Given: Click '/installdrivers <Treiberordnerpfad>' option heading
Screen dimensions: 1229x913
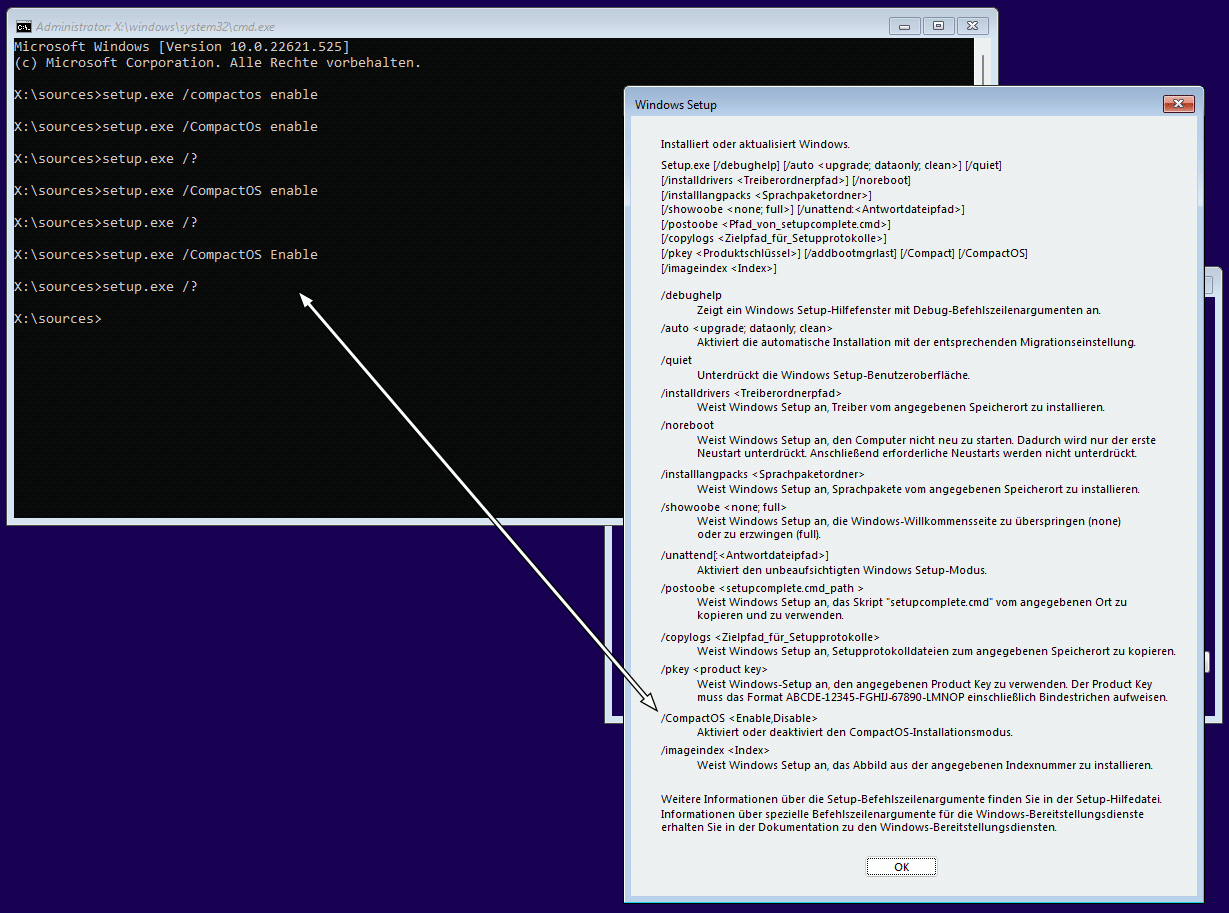Looking at the screenshot, I should (751, 393).
